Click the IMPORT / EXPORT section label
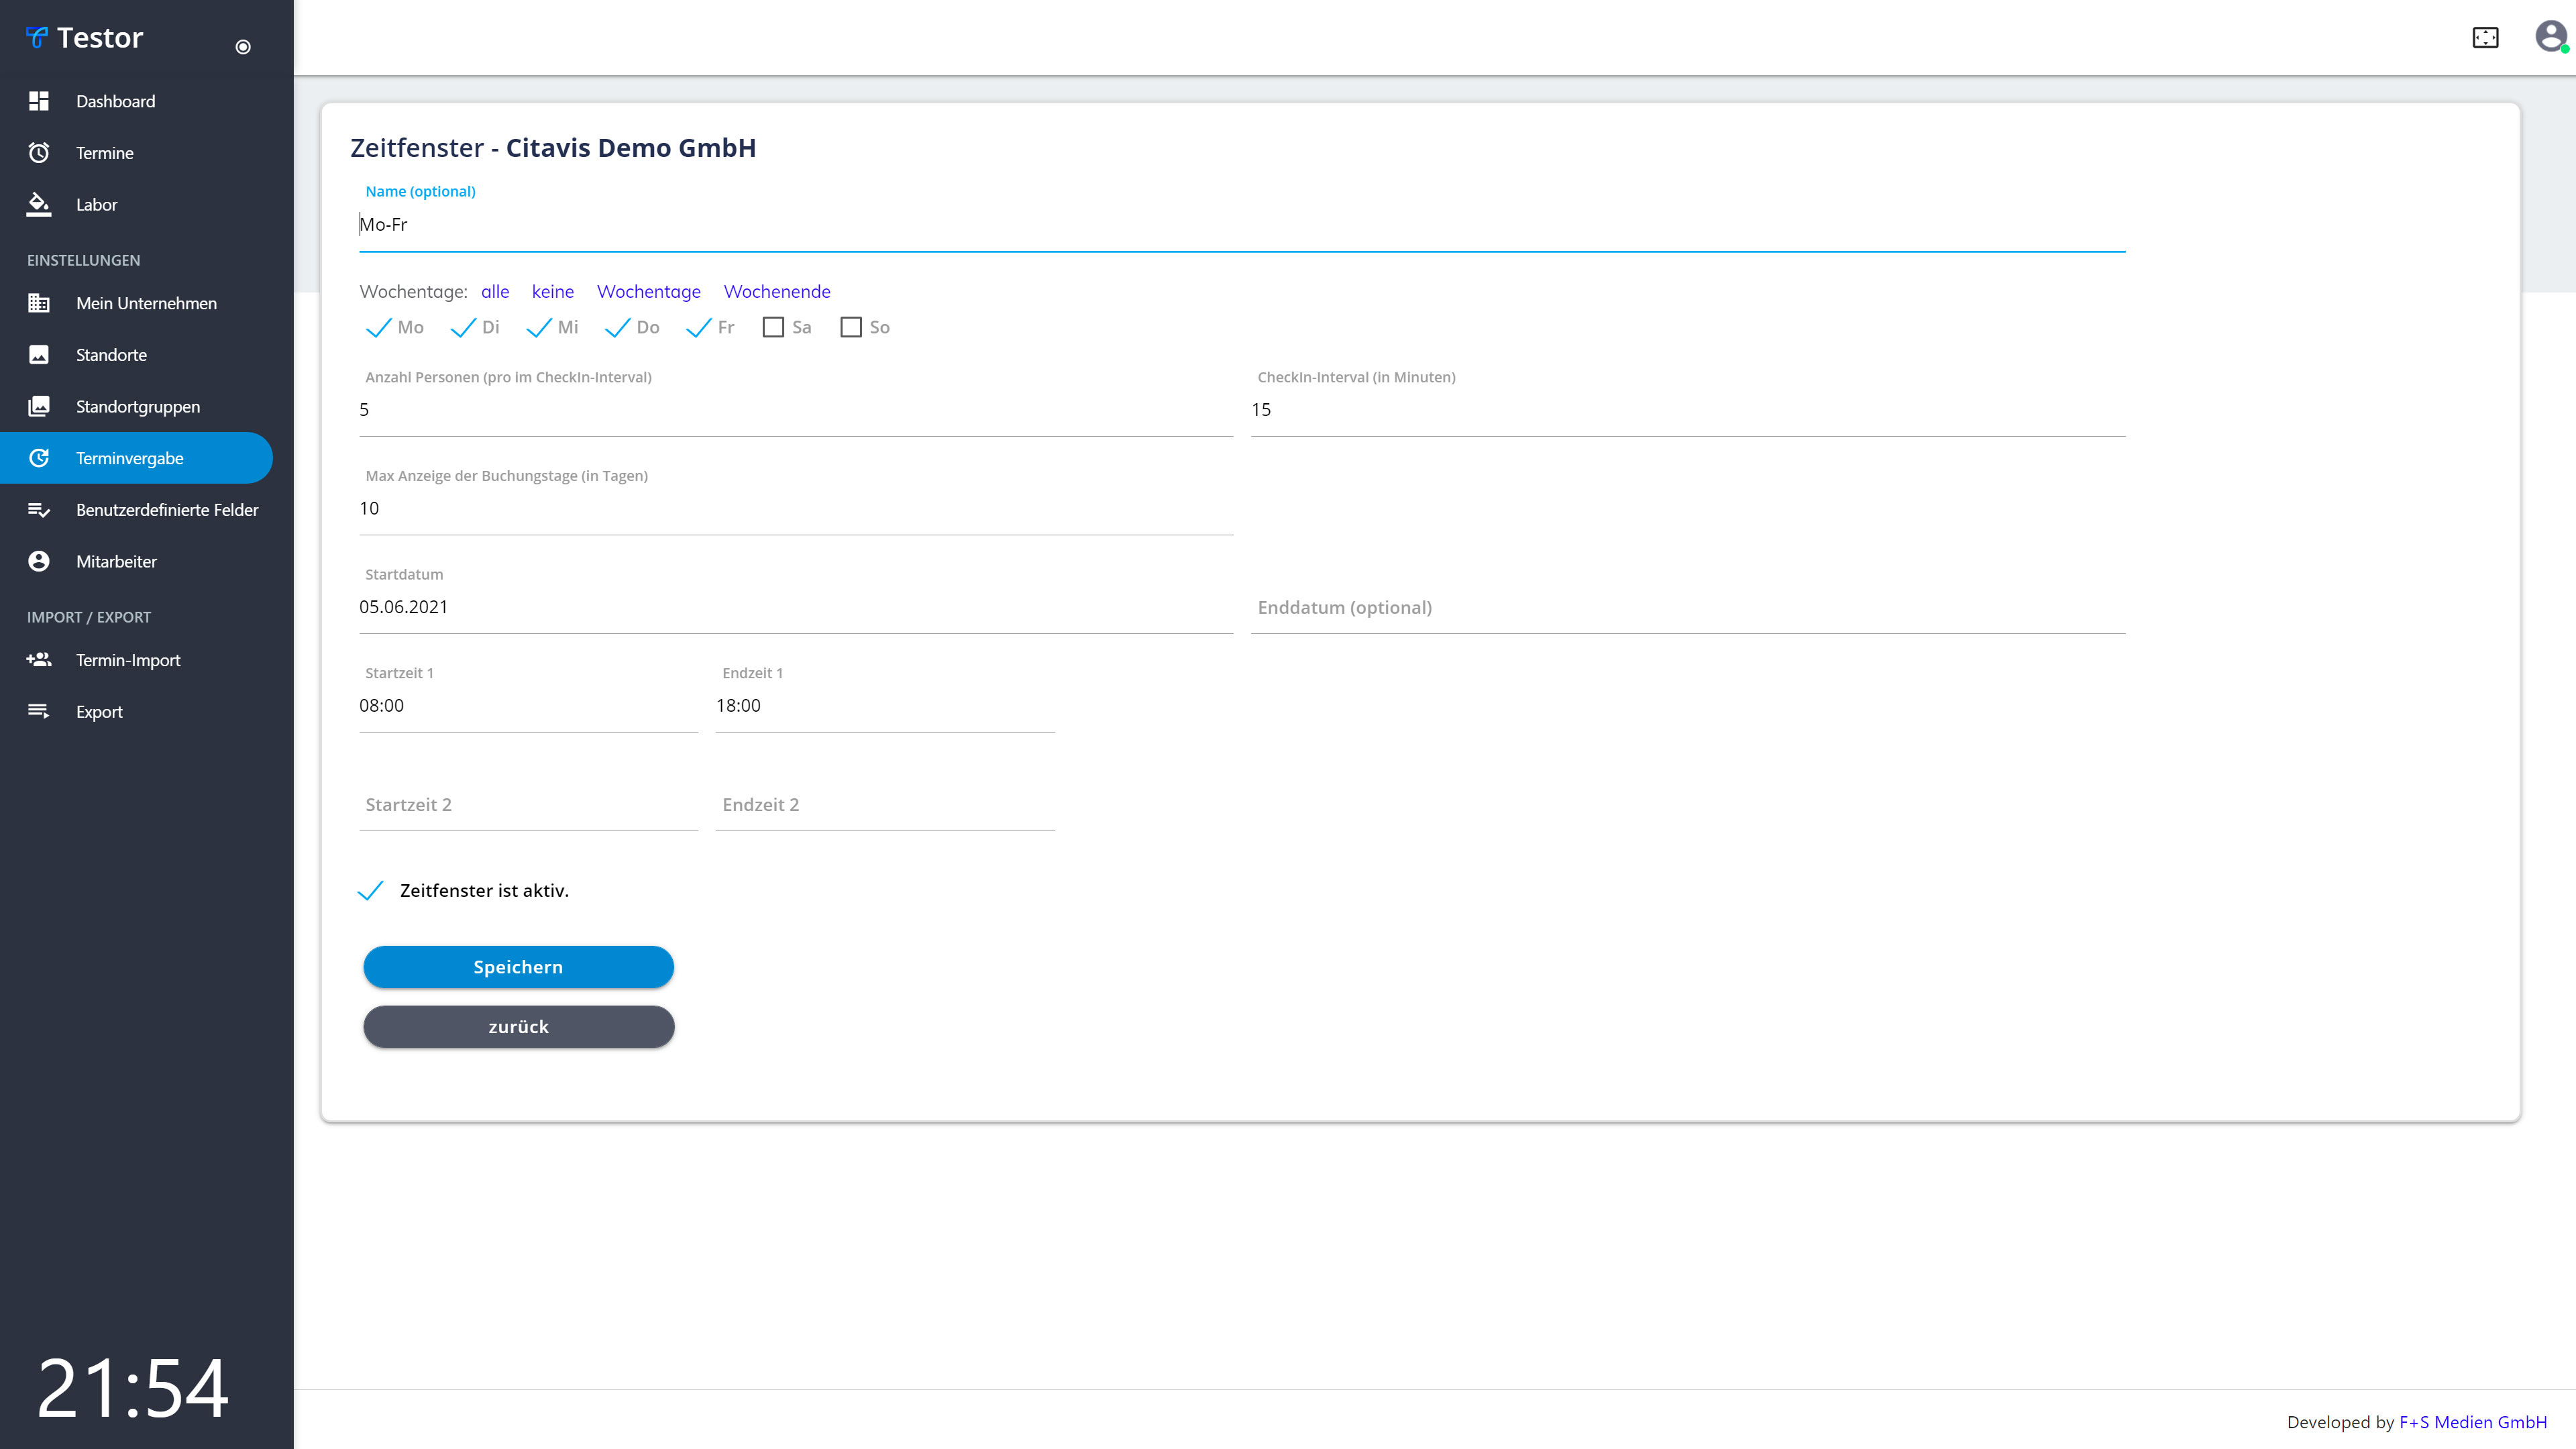2576x1449 pixels. 89,617
